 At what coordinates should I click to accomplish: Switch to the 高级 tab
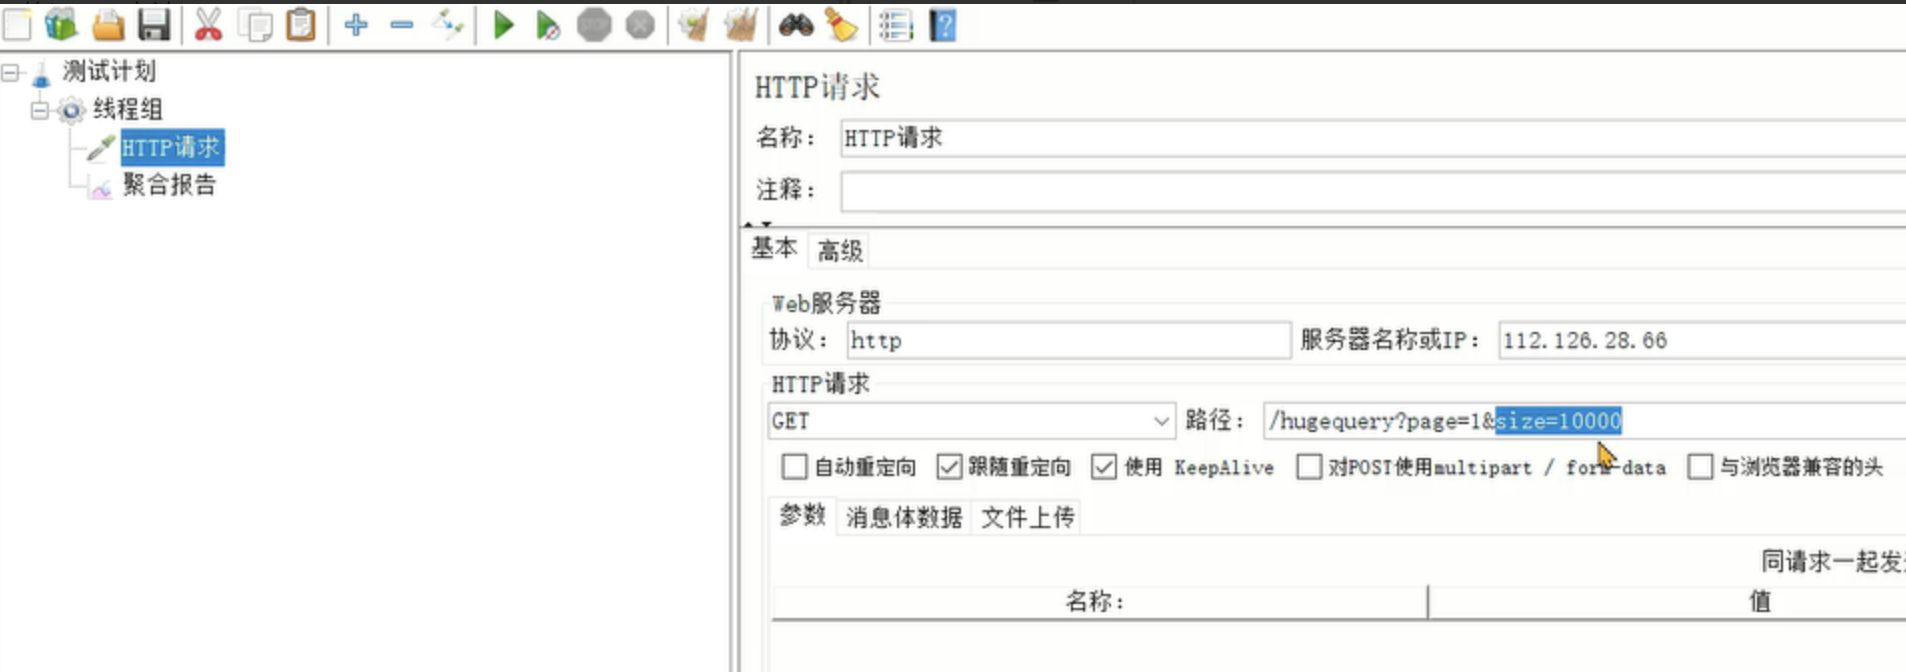[840, 250]
